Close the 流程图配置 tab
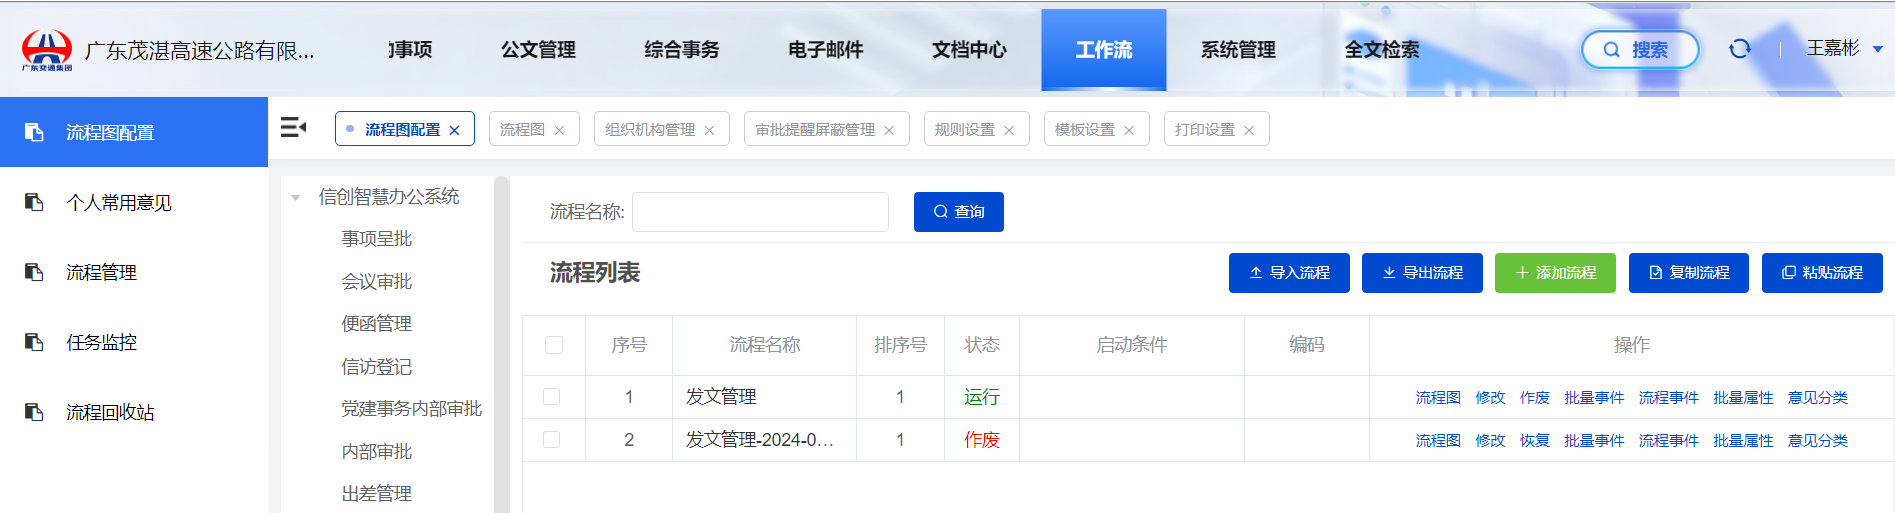This screenshot has height=513, width=1895. 454,130
